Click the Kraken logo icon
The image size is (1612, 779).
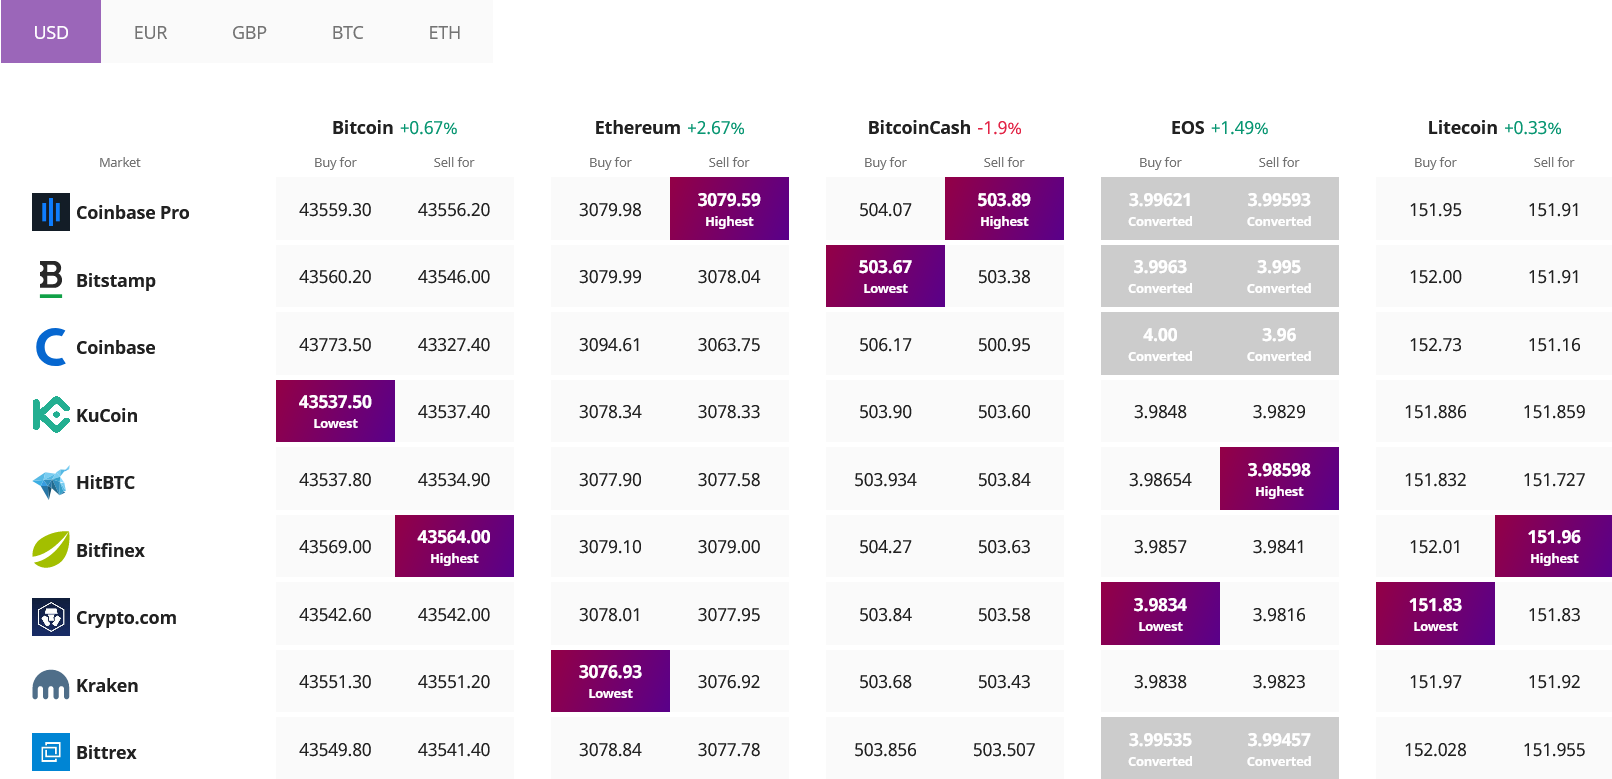(x=51, y=685)
